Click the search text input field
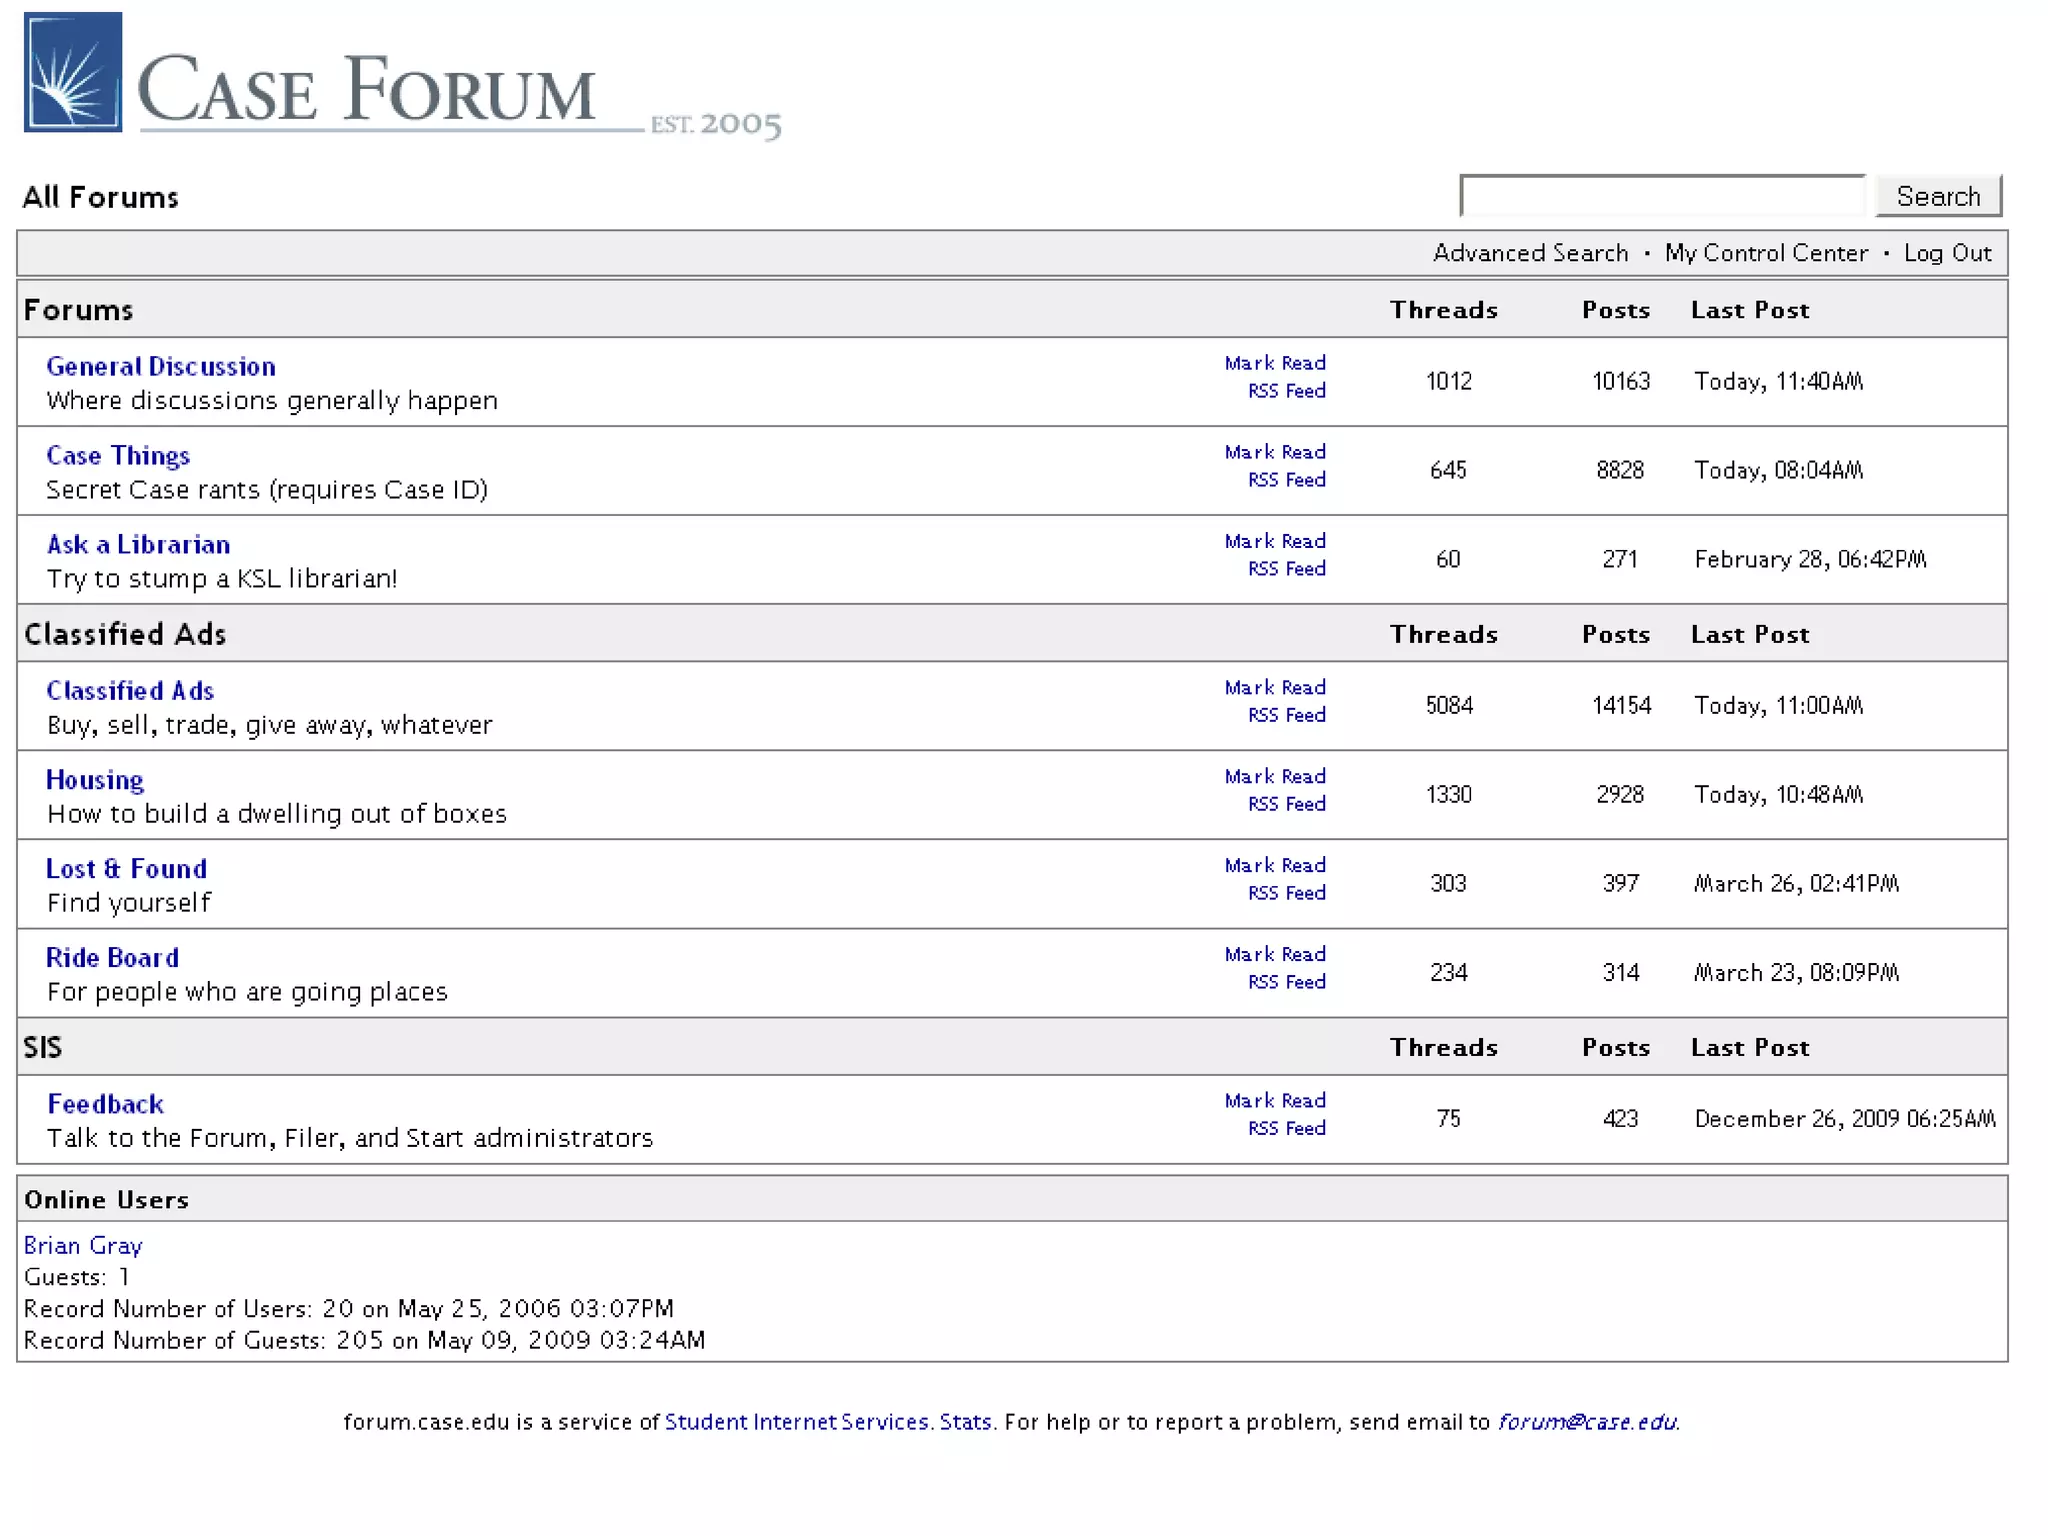 1662,196
